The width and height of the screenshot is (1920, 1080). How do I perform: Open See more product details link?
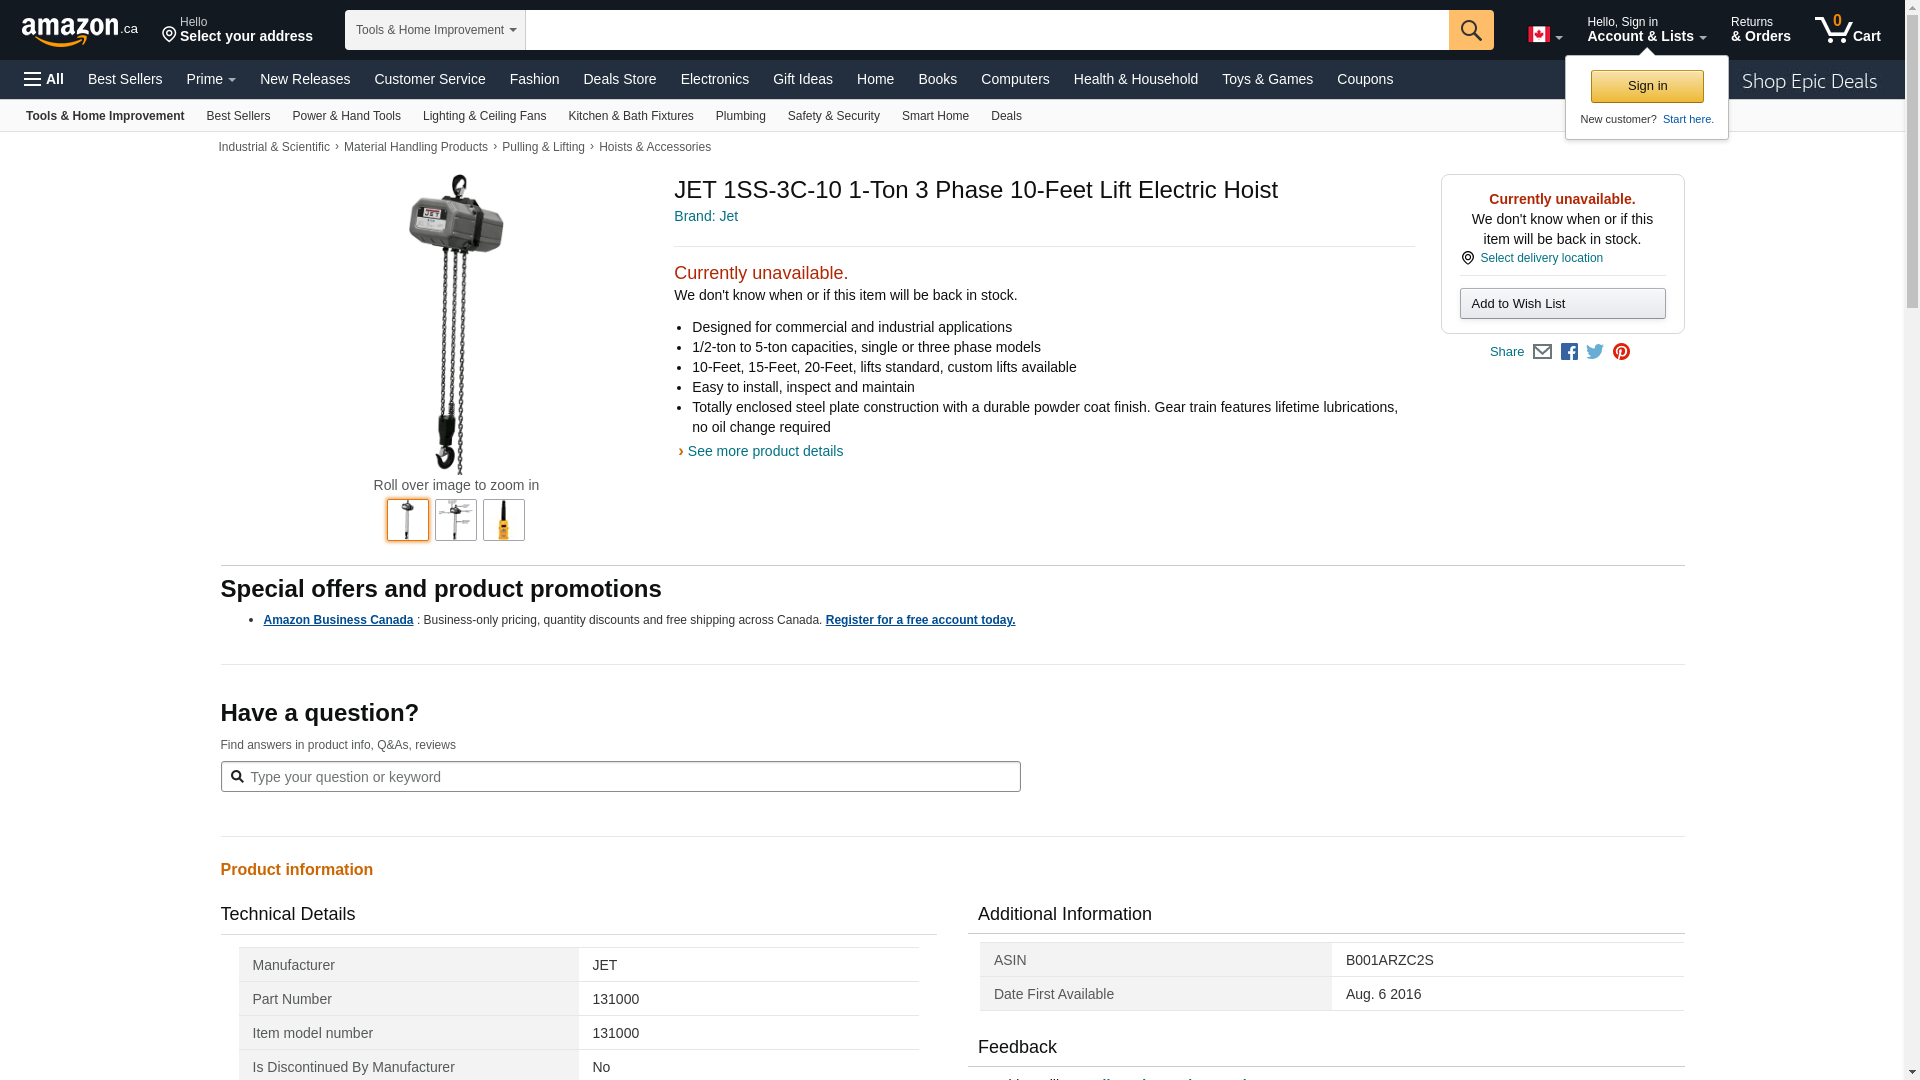point(765,451)
